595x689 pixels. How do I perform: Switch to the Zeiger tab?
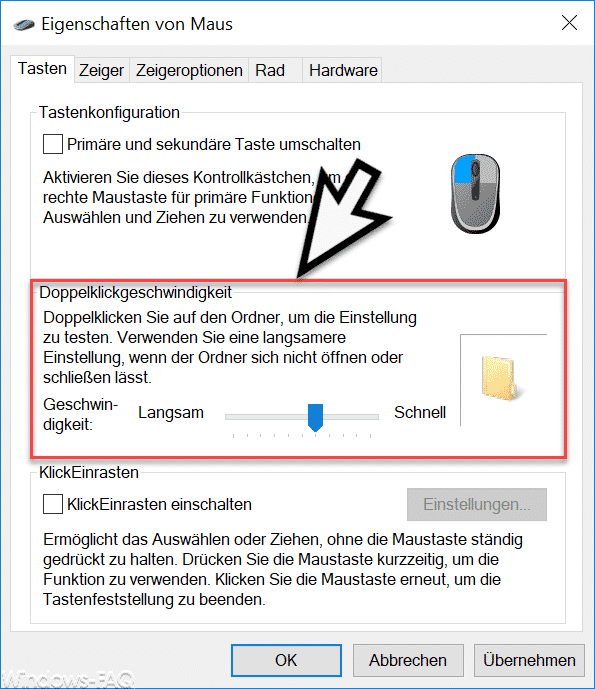click(102, 70)
